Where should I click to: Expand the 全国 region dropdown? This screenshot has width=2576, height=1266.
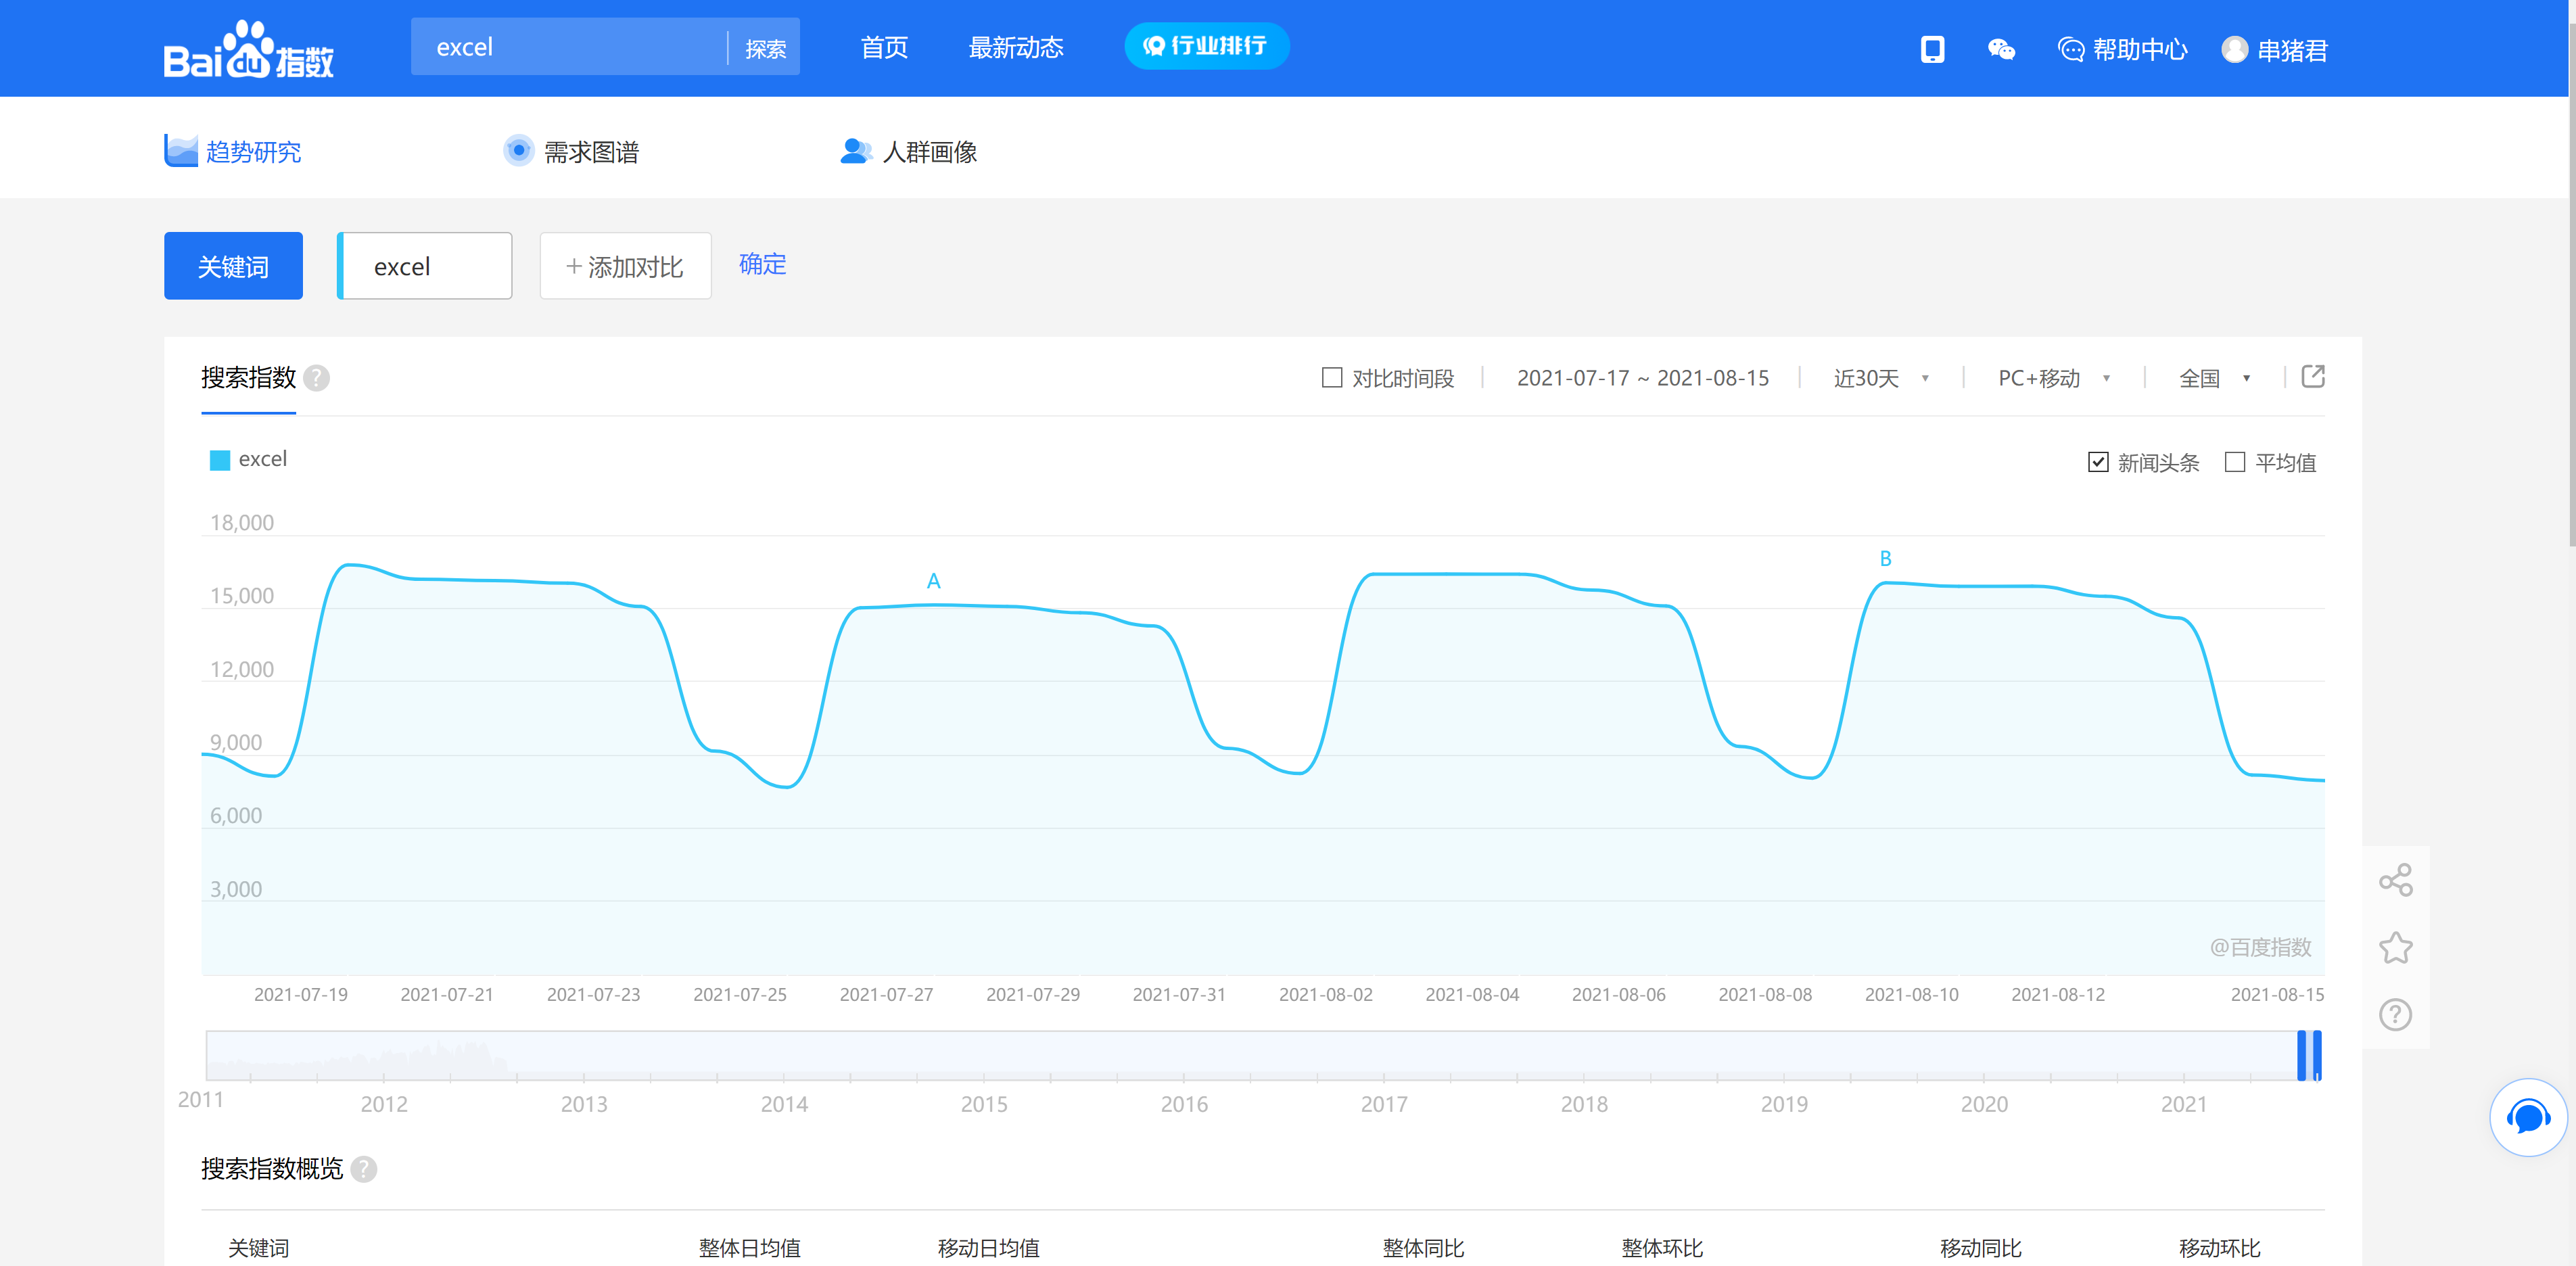[x=2214, y=378]
